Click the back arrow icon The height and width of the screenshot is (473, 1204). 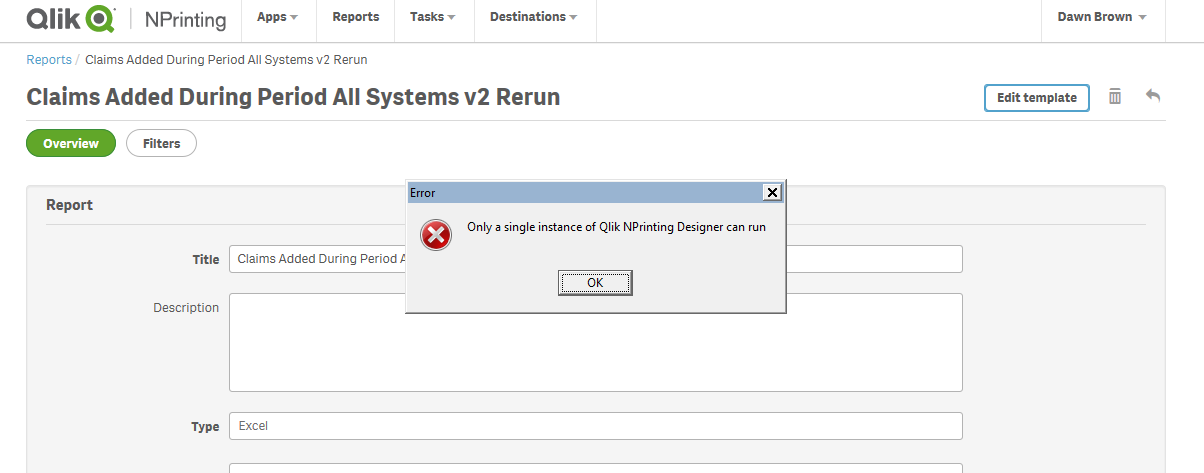point(1153,96)
